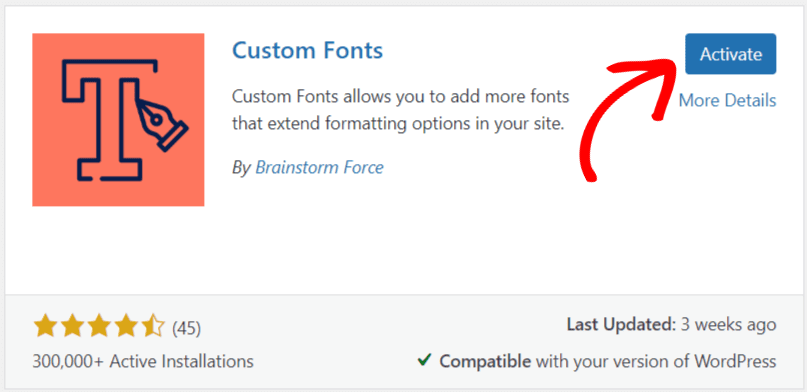This screenshot has height=392, width=807.
Task: Click the (45) ratings count
Action: [x=186, y=328]
